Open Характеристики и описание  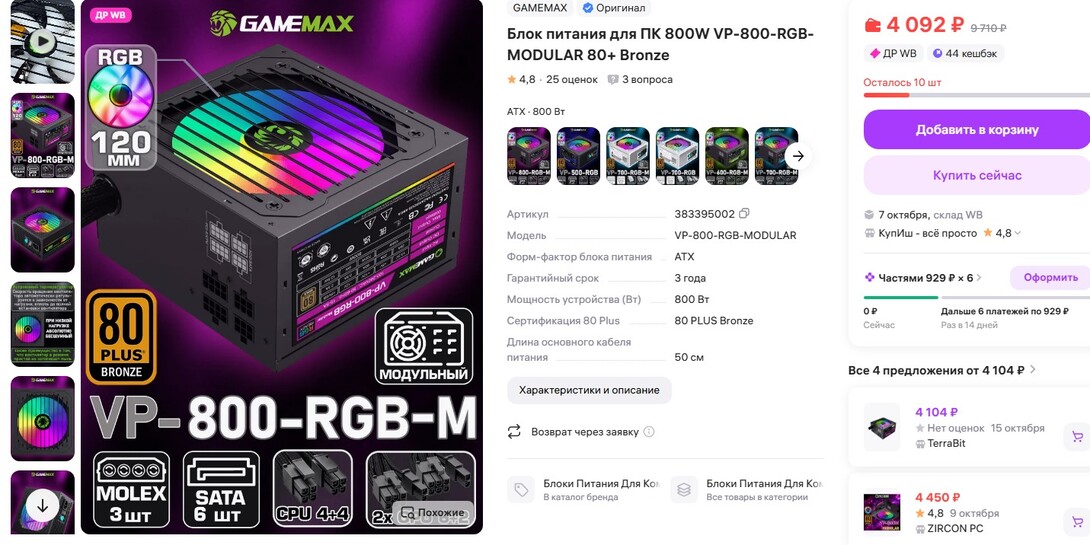[x=589, y=390]
